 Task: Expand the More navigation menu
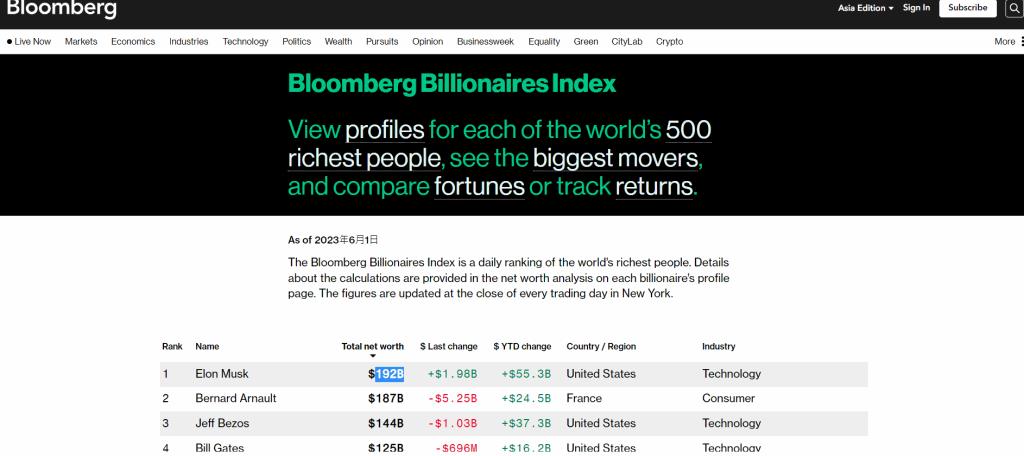pyautogui.click(x=1007, y=42)
